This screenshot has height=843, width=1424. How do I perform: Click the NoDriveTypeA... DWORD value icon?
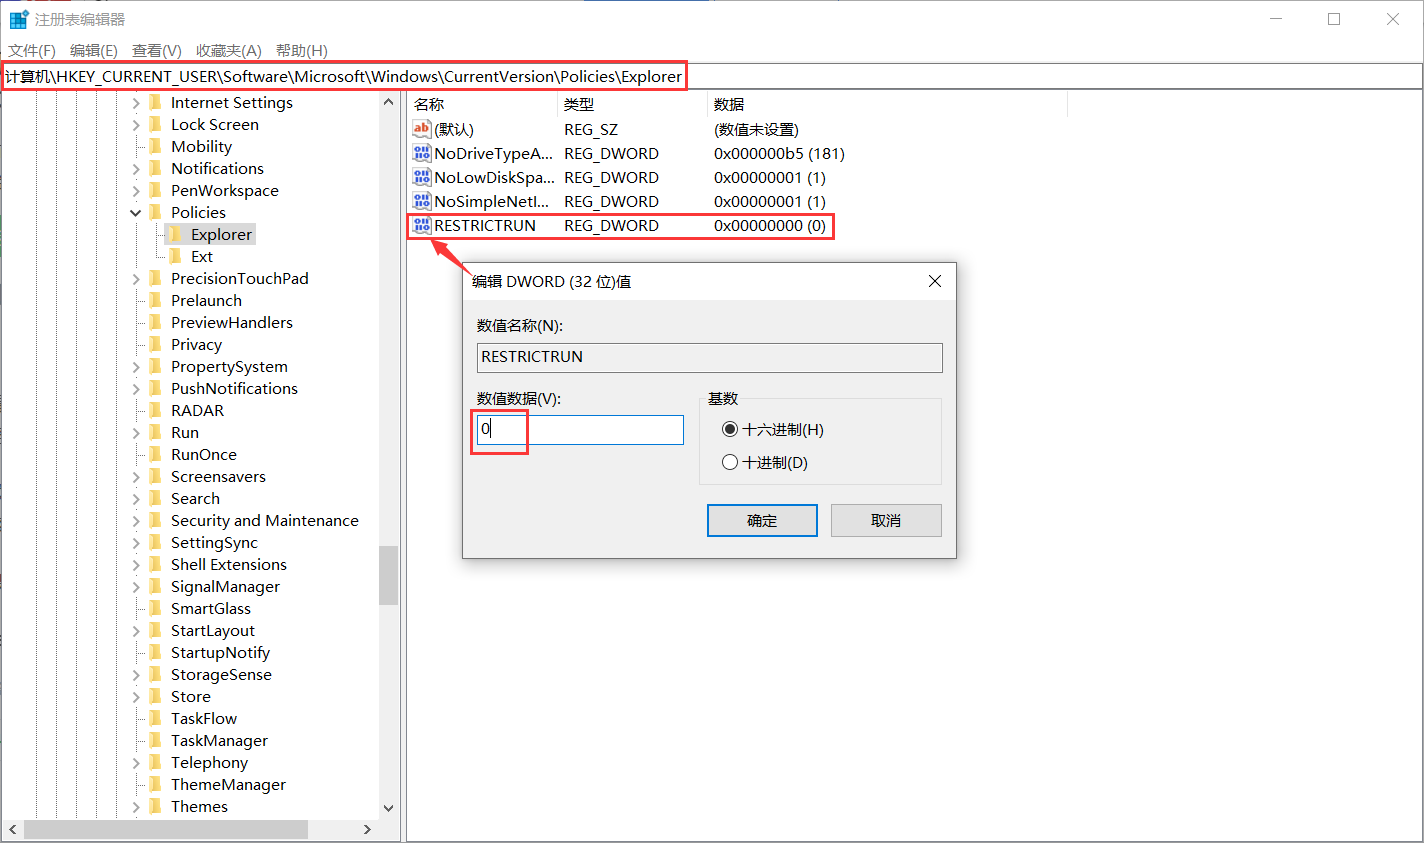(x=422, y=153)
